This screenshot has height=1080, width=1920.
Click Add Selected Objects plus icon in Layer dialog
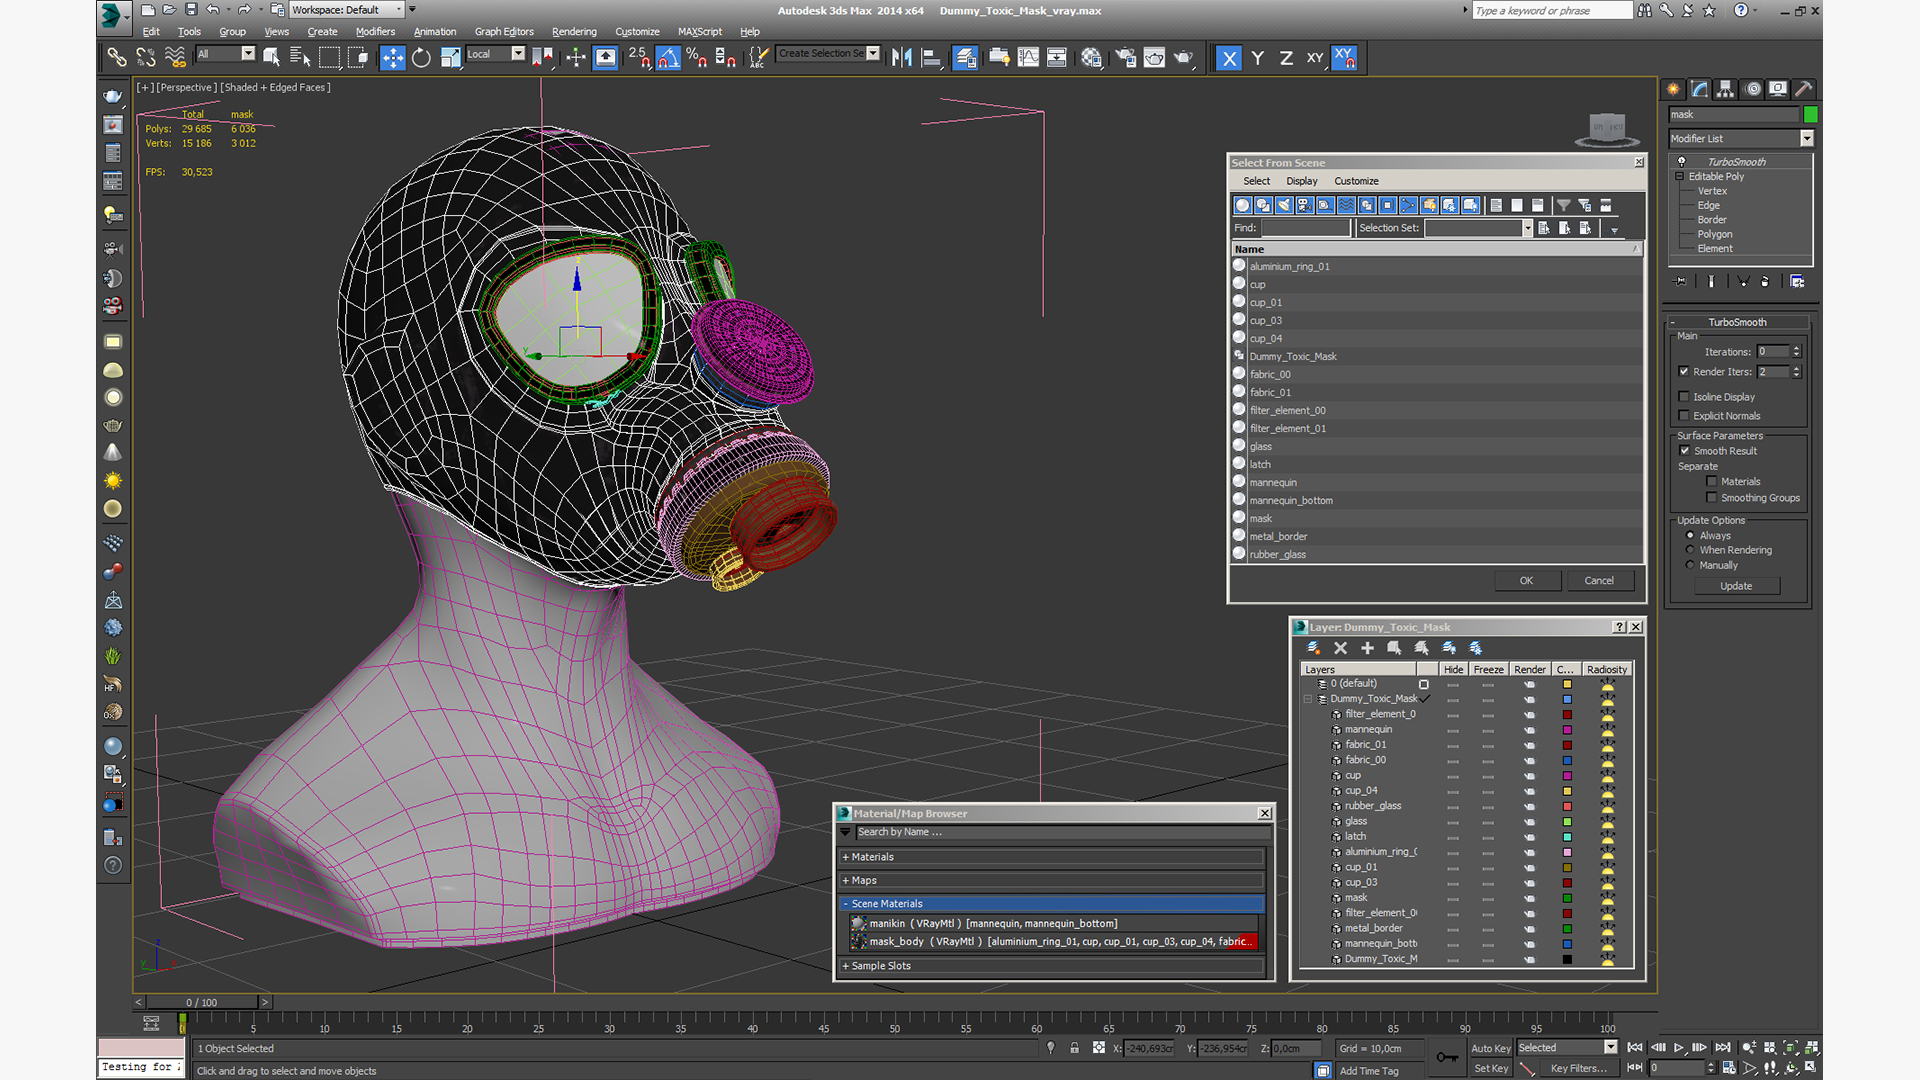click(x=1367, y=648)
